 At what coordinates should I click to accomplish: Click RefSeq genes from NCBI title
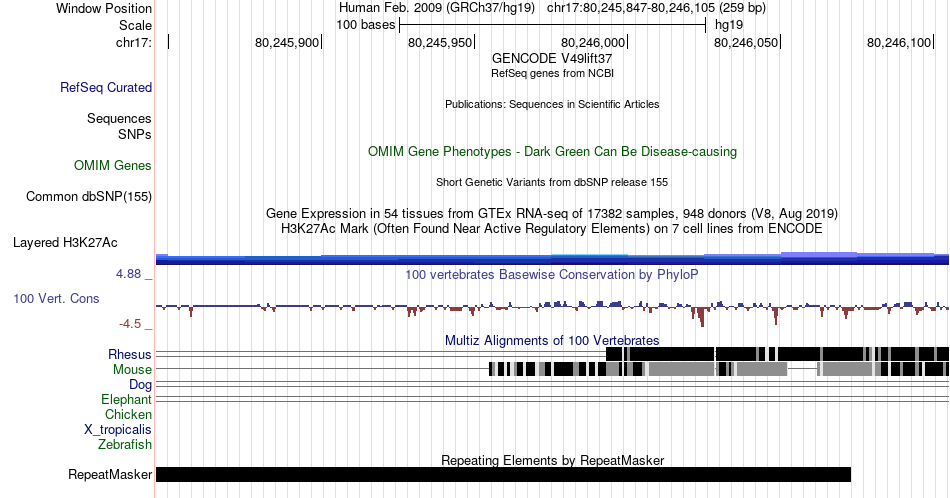pos(552,73)
